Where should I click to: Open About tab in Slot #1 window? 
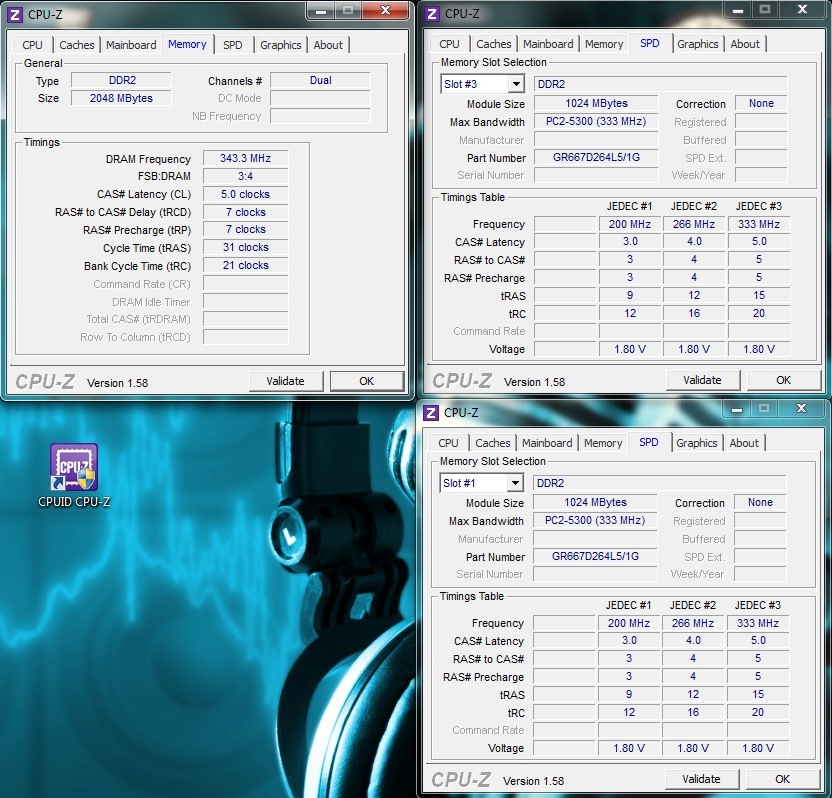point(744,443)
